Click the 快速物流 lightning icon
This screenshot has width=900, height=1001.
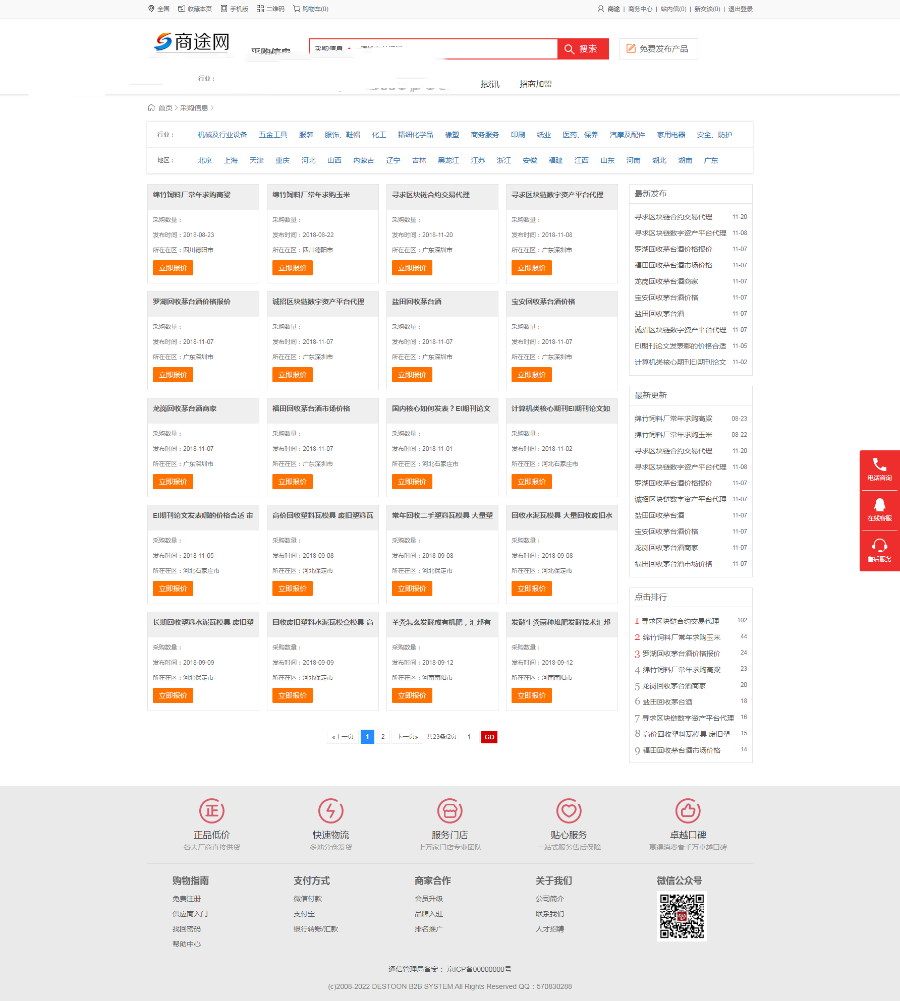pos(330,810)
